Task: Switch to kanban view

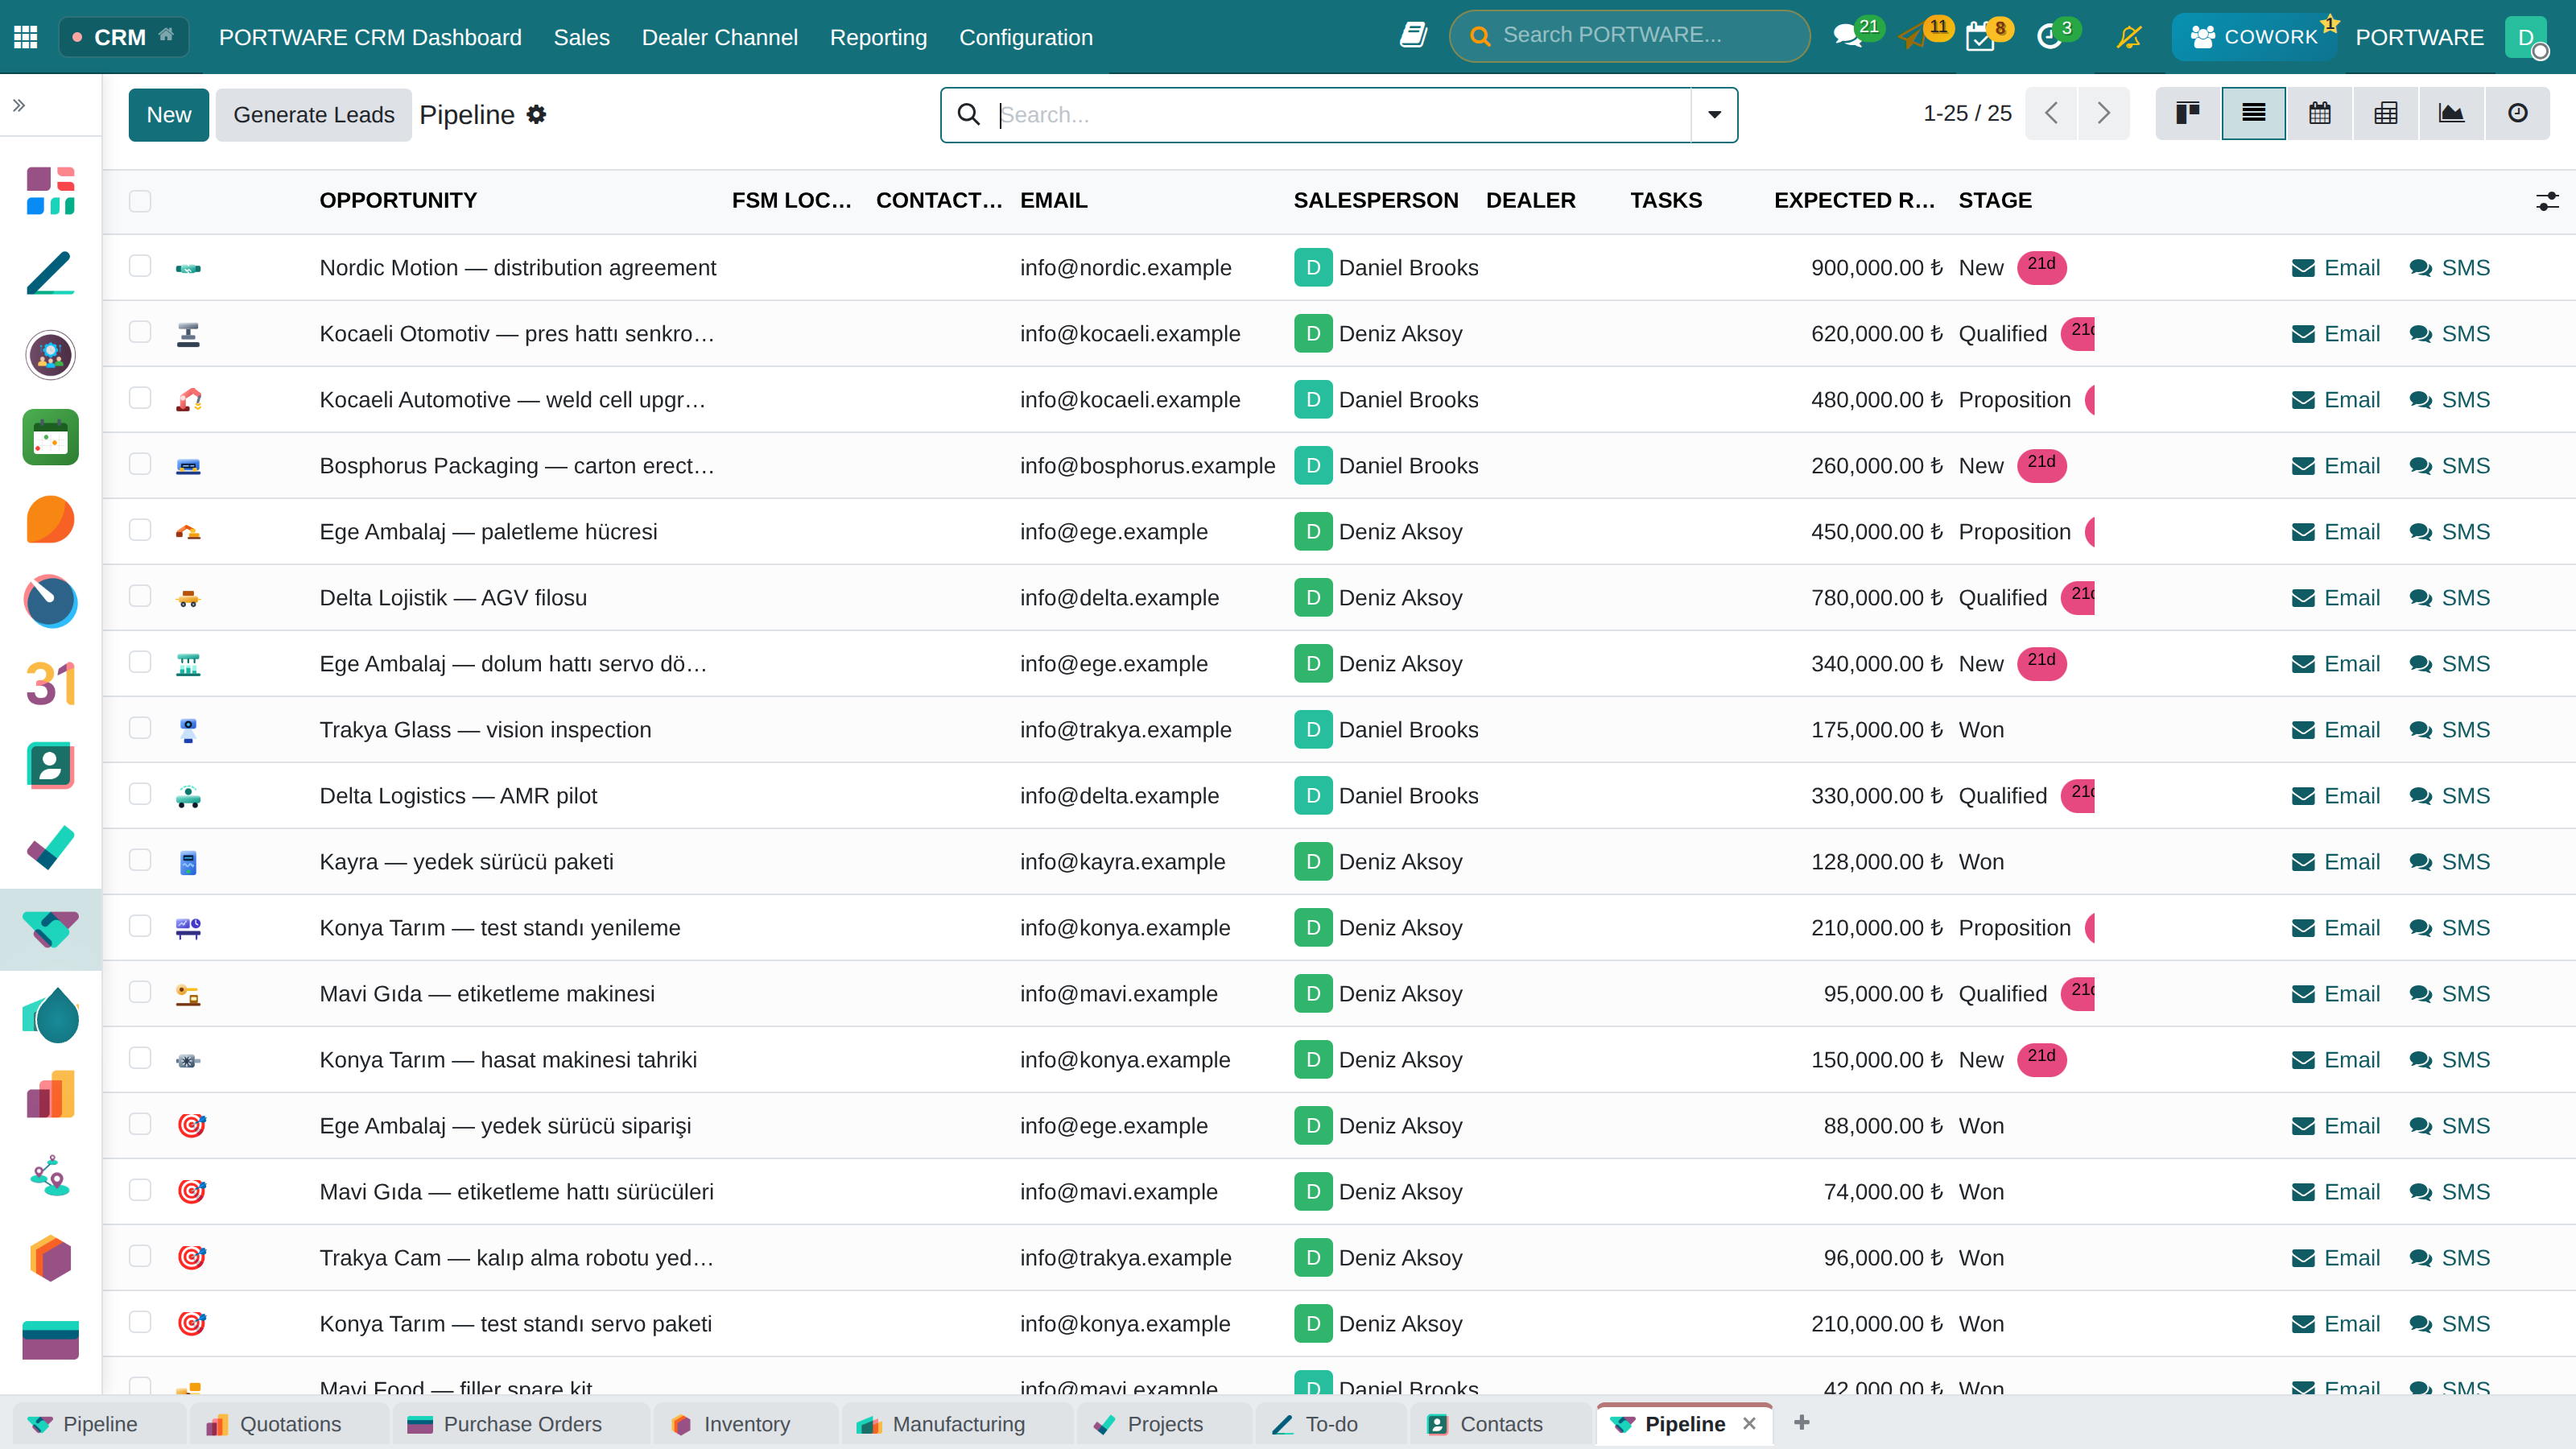Action: click(2188, 114)
